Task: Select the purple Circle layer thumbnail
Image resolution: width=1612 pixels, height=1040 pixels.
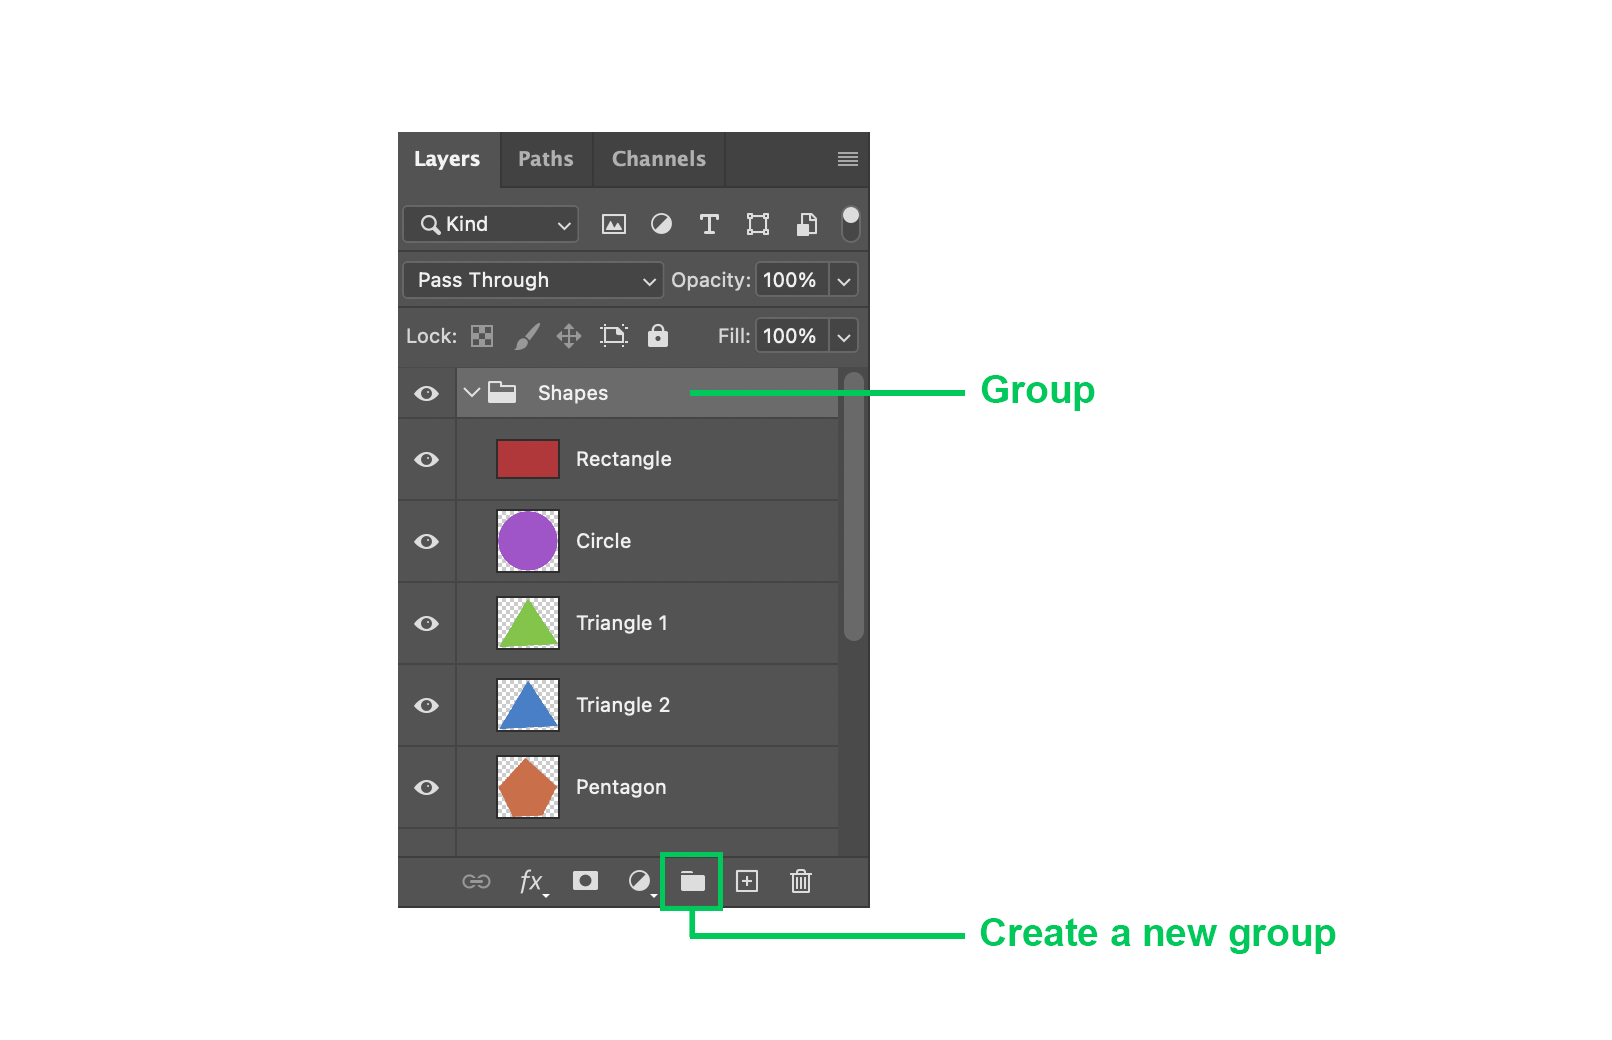Action: (x=528, y=541)
